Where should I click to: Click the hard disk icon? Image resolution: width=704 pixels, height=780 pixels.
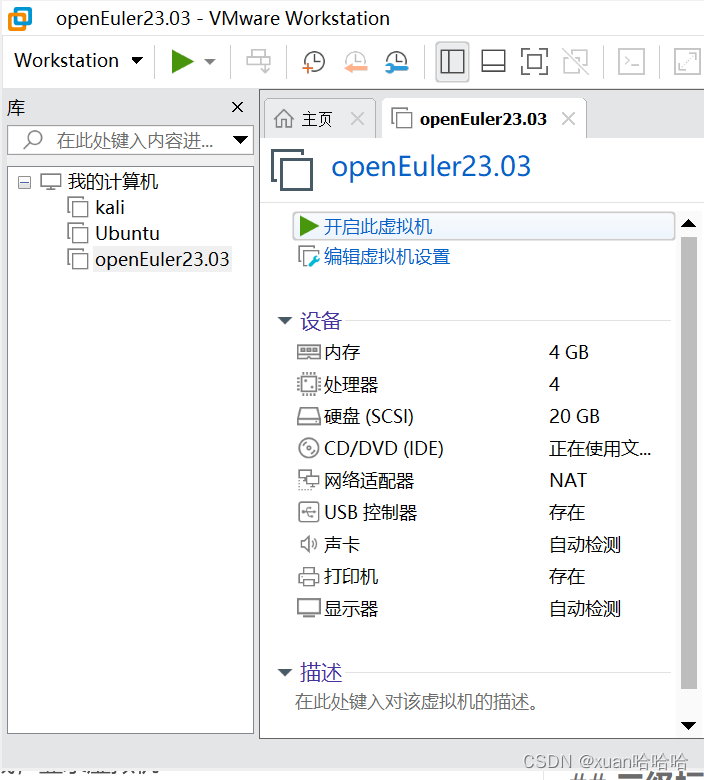coord(308,416)
